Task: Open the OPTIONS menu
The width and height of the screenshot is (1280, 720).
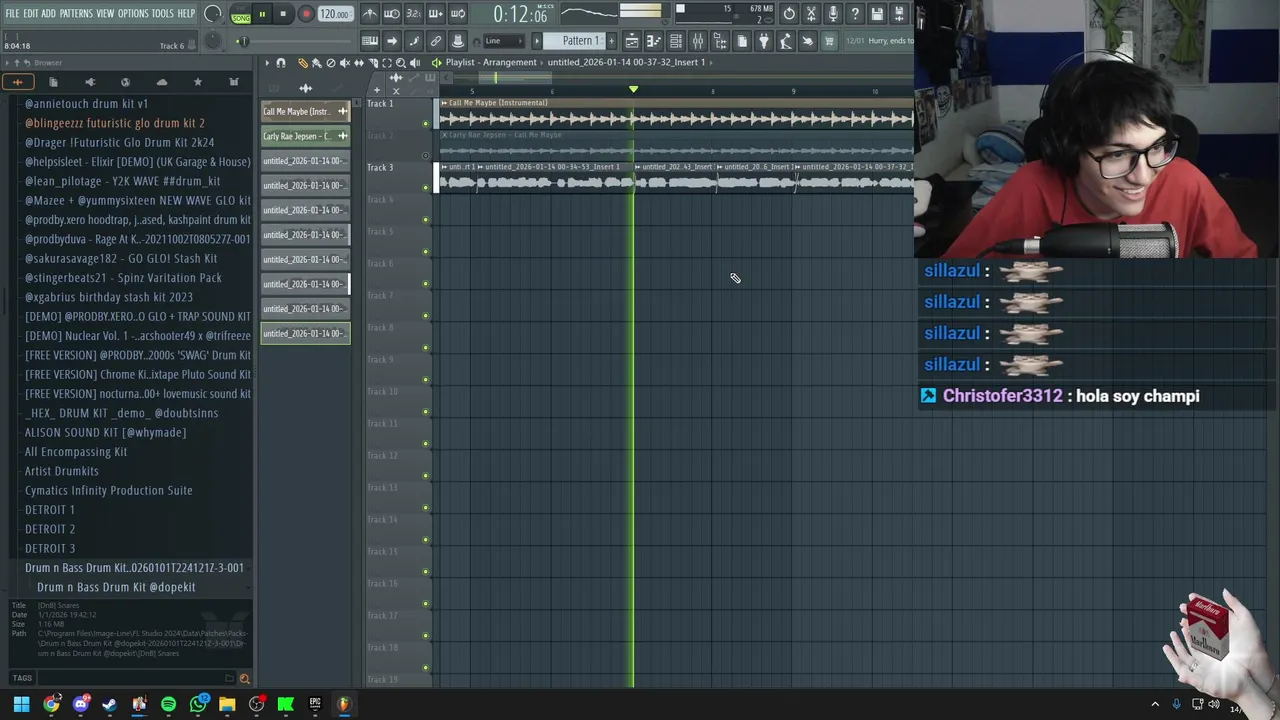Action: coord(133,13)
